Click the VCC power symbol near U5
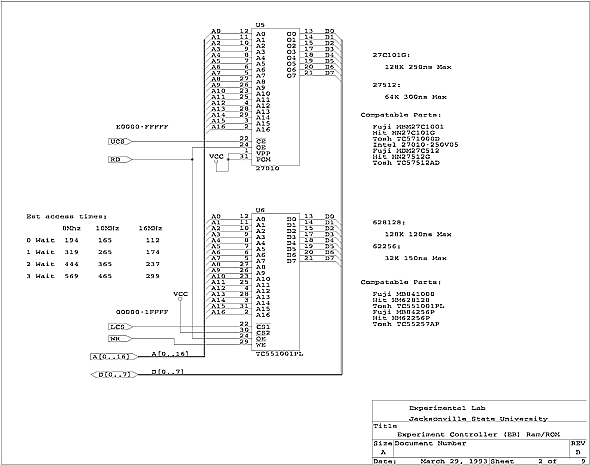This screenshot has width=590, height=465. [216, 158]
